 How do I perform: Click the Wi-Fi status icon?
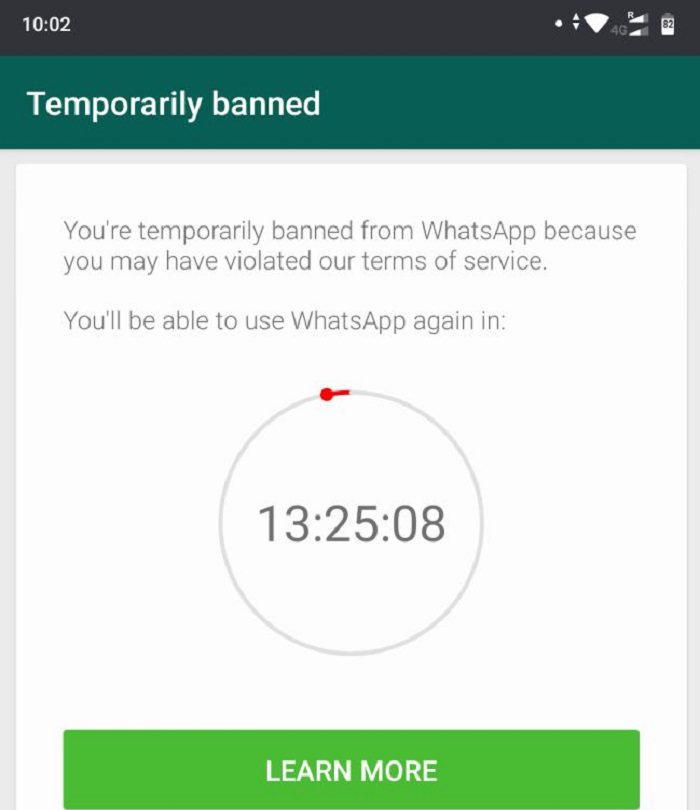[596, 24]
